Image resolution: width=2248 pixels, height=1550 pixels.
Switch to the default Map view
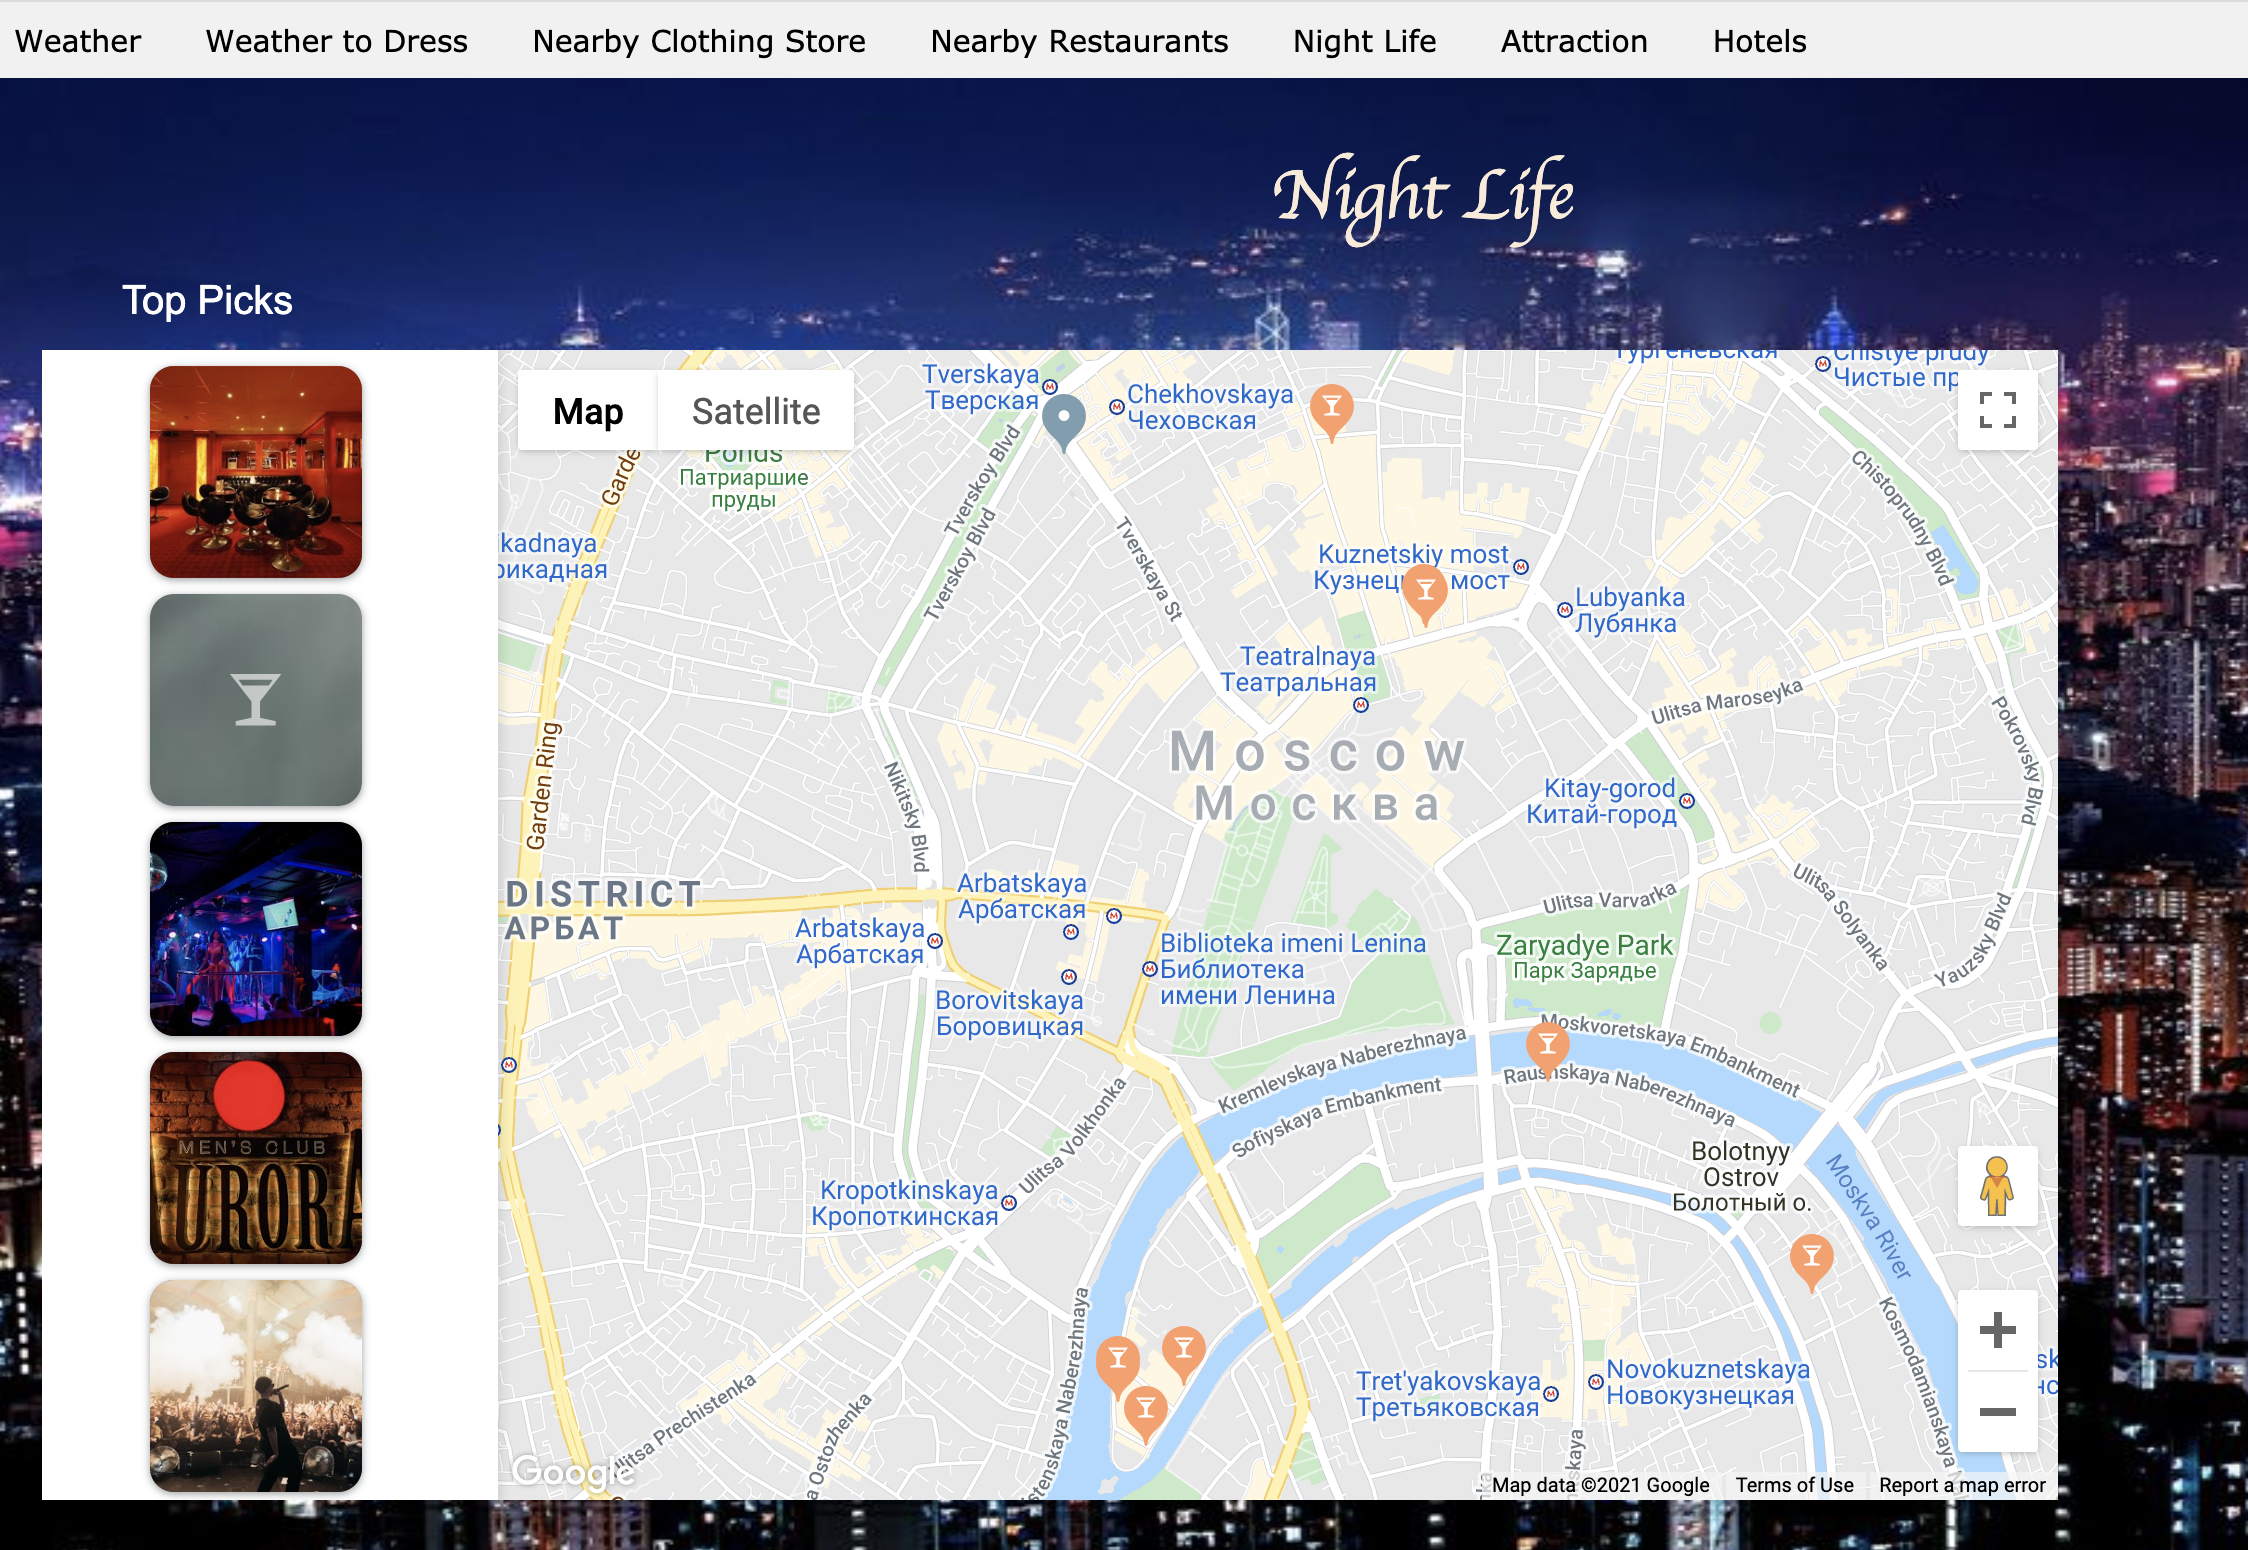coord(588,411)
